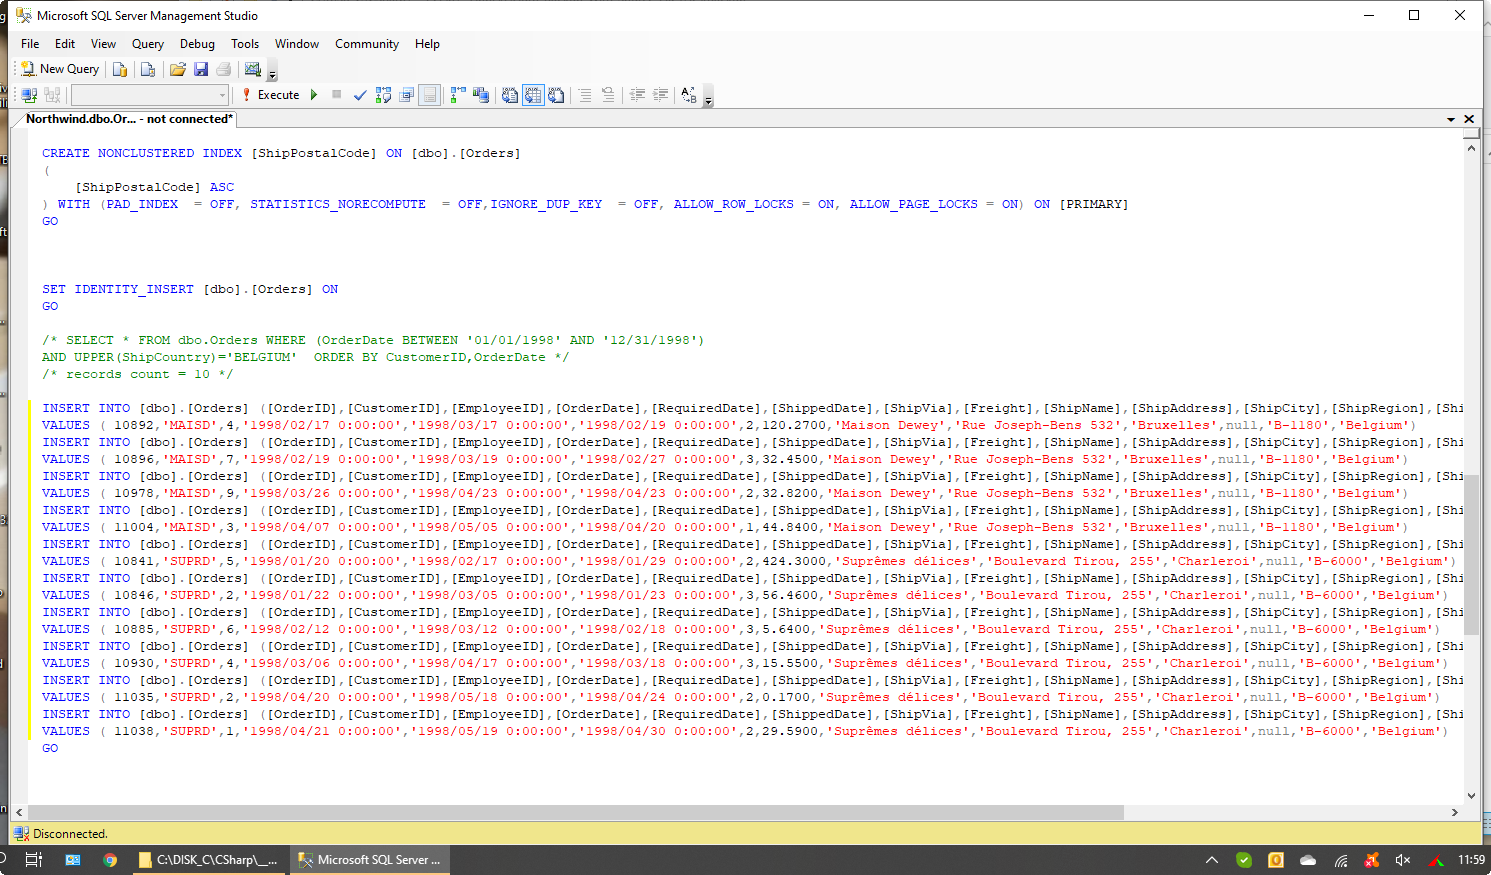Viewport: 1491px width, 875px height.
Task: Open a Database Engine Query
Action: click(120, 69)
